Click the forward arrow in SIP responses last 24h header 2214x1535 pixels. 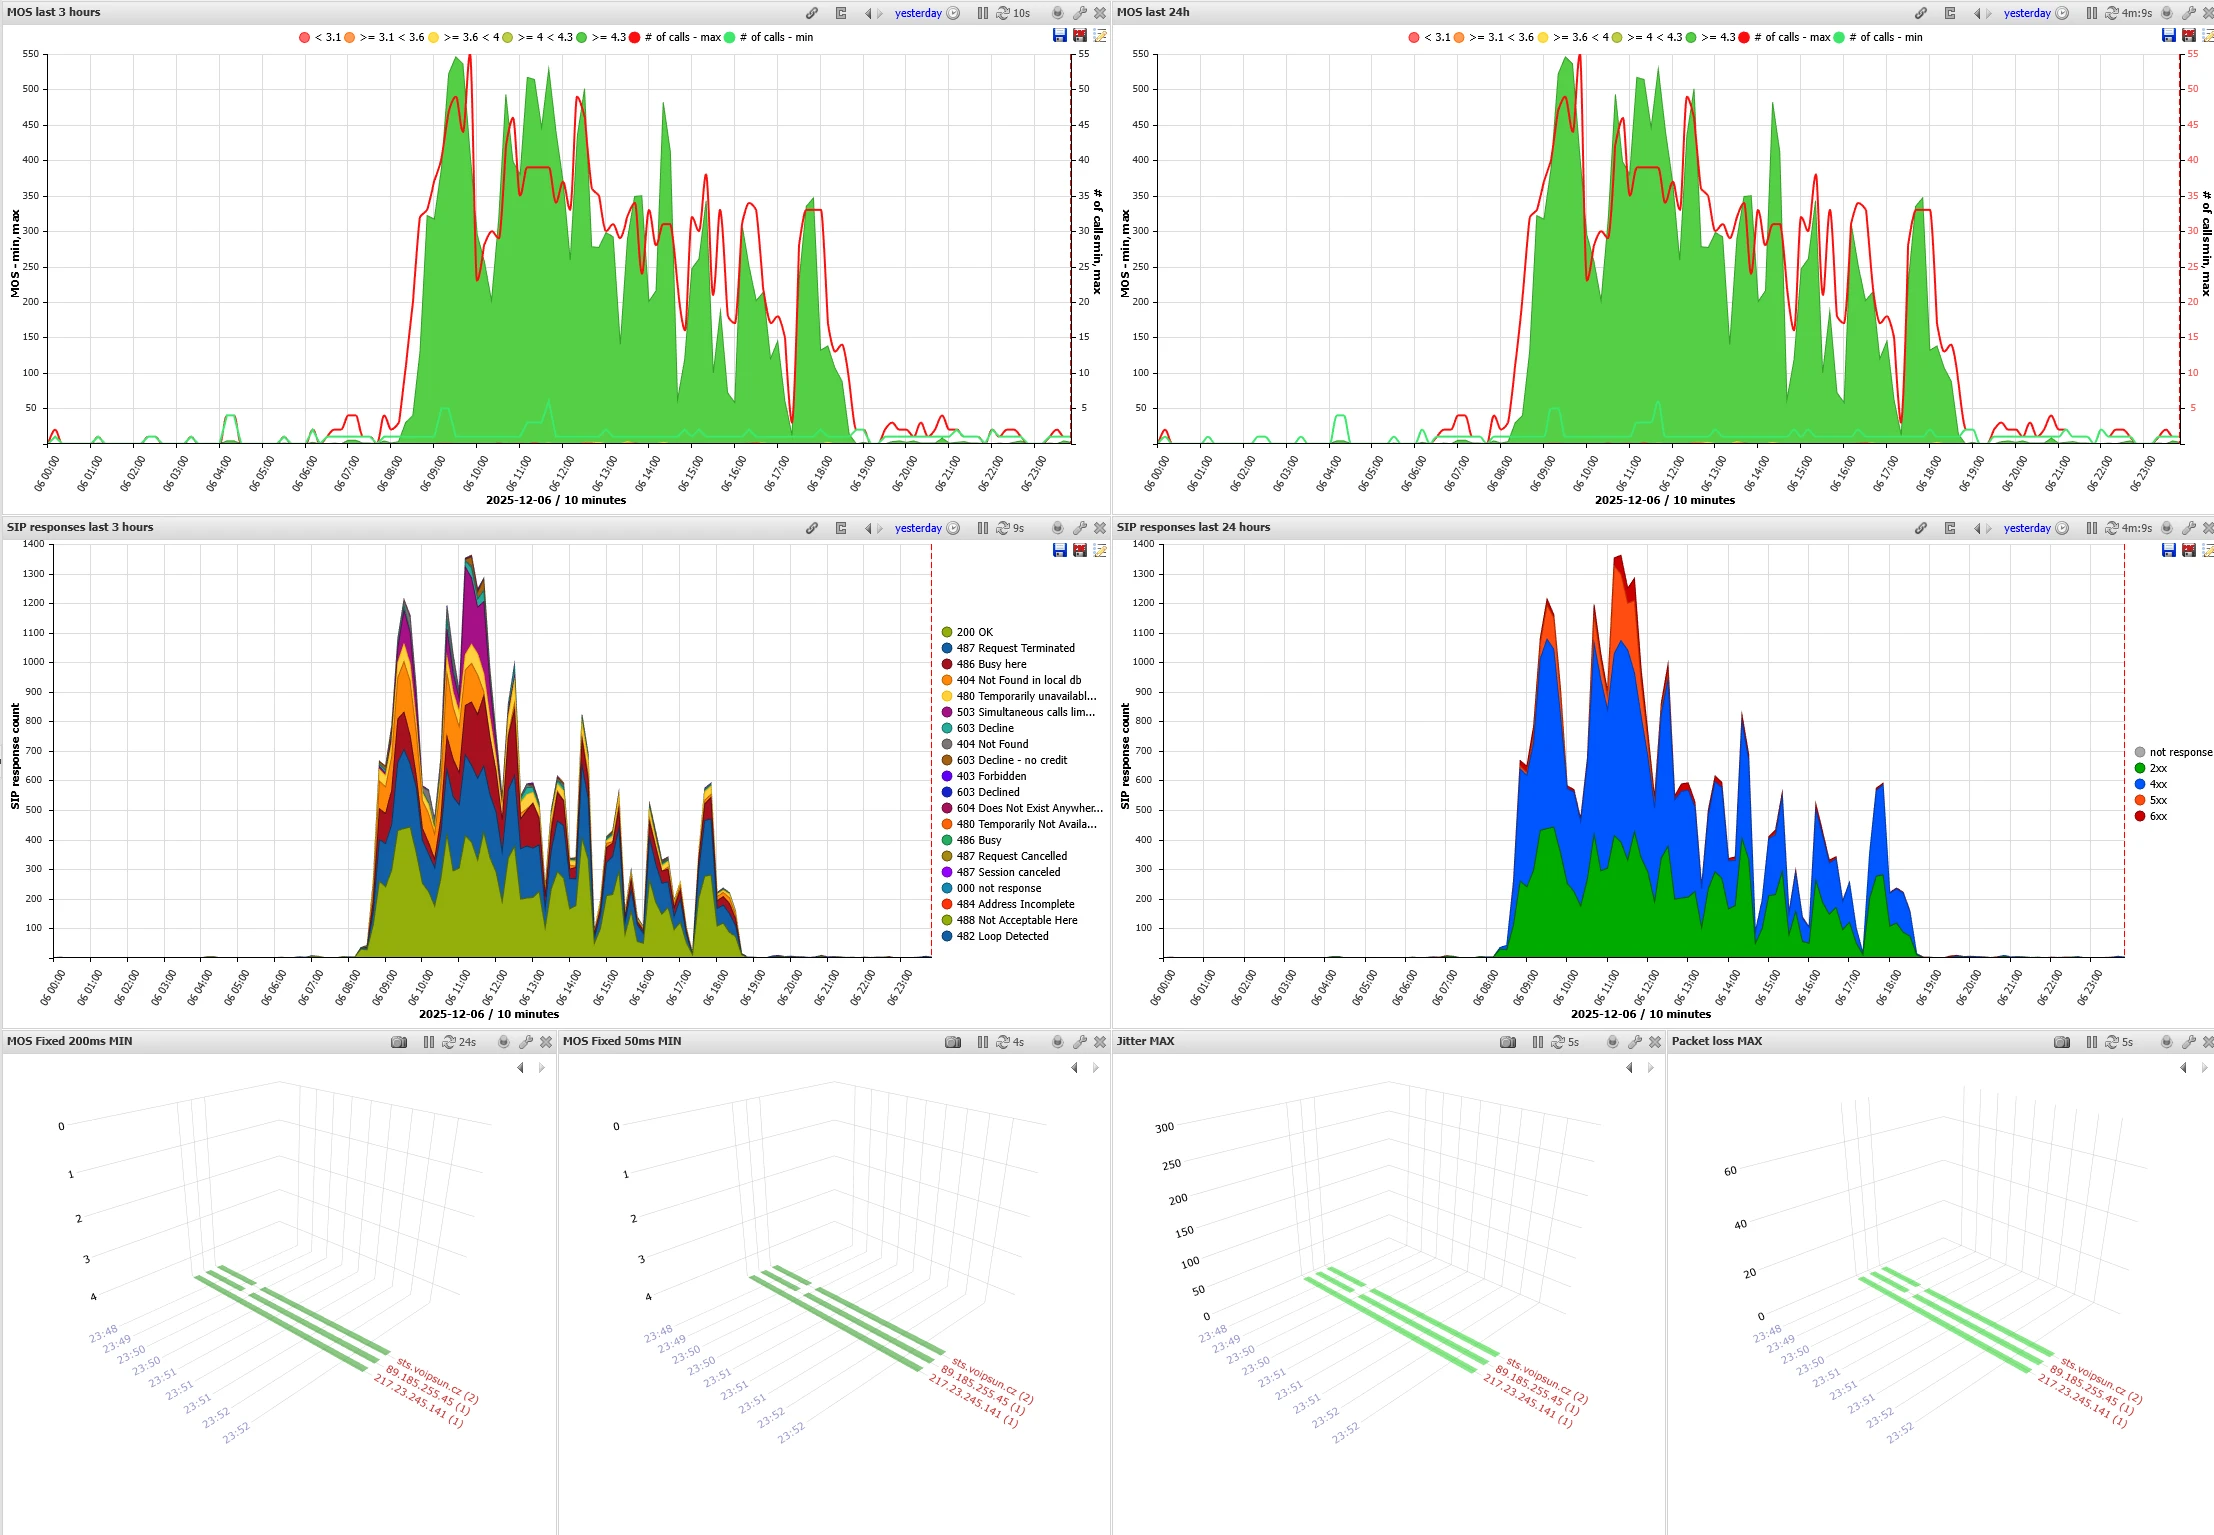click(1988, 527)
